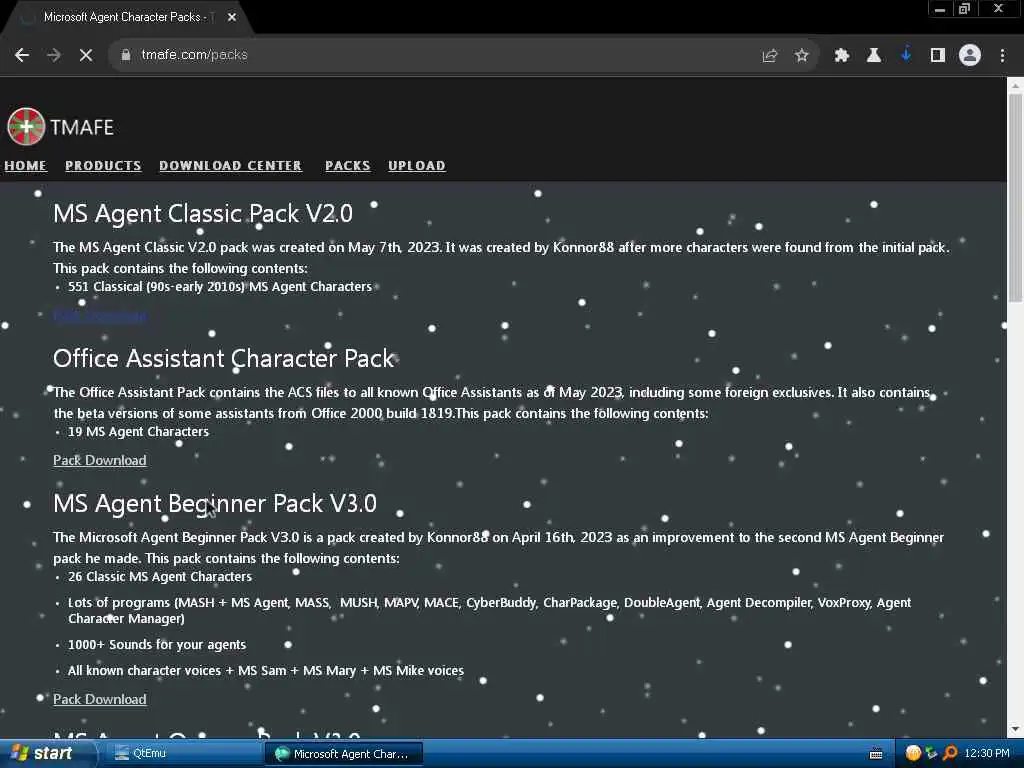Click the orange shield tray icon
Screen dimensions: 1024x768
tap(913, 754)
